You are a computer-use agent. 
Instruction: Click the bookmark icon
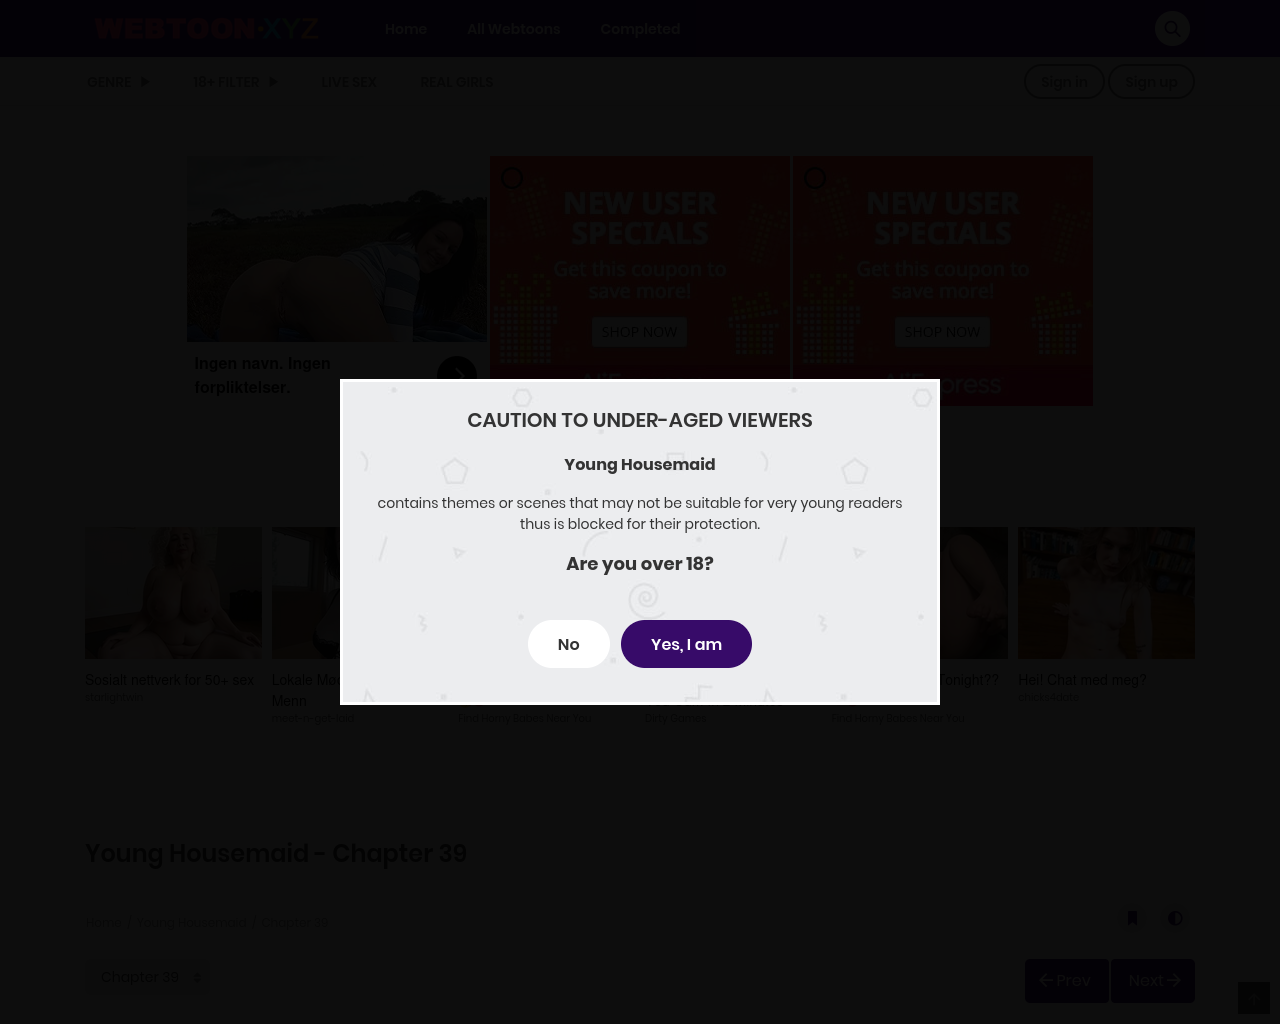1132,918
